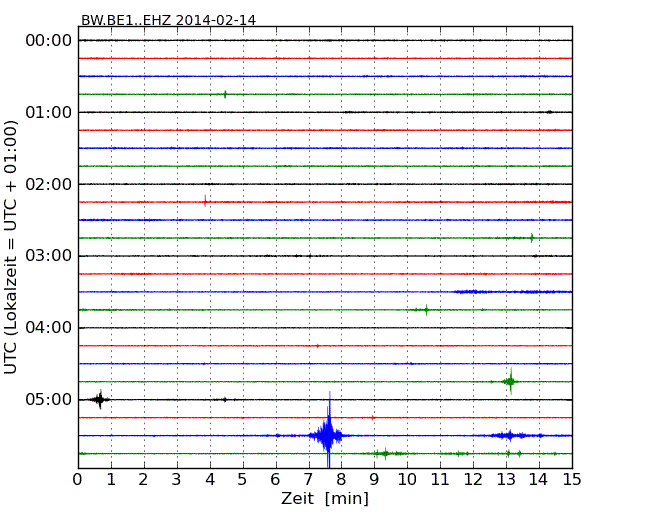Click the x-axis tick label 15
The image size is (650, 520).
pos(572,480)
